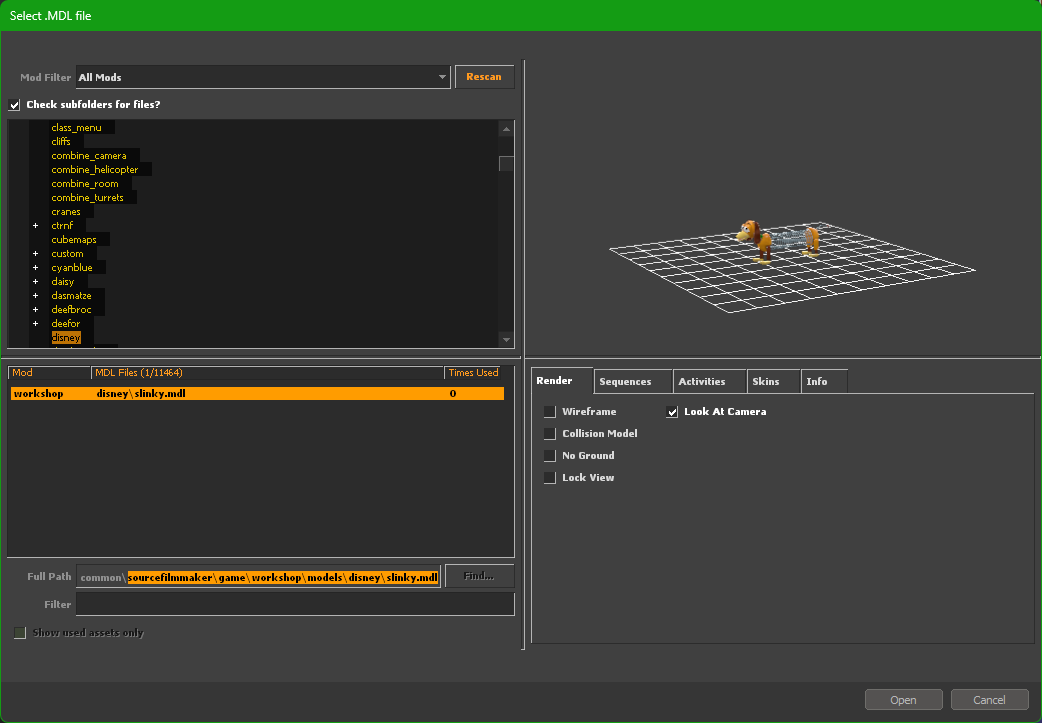Expand the deefor folder
This screenshot has width=1042, height=723.
pos(36,324)
